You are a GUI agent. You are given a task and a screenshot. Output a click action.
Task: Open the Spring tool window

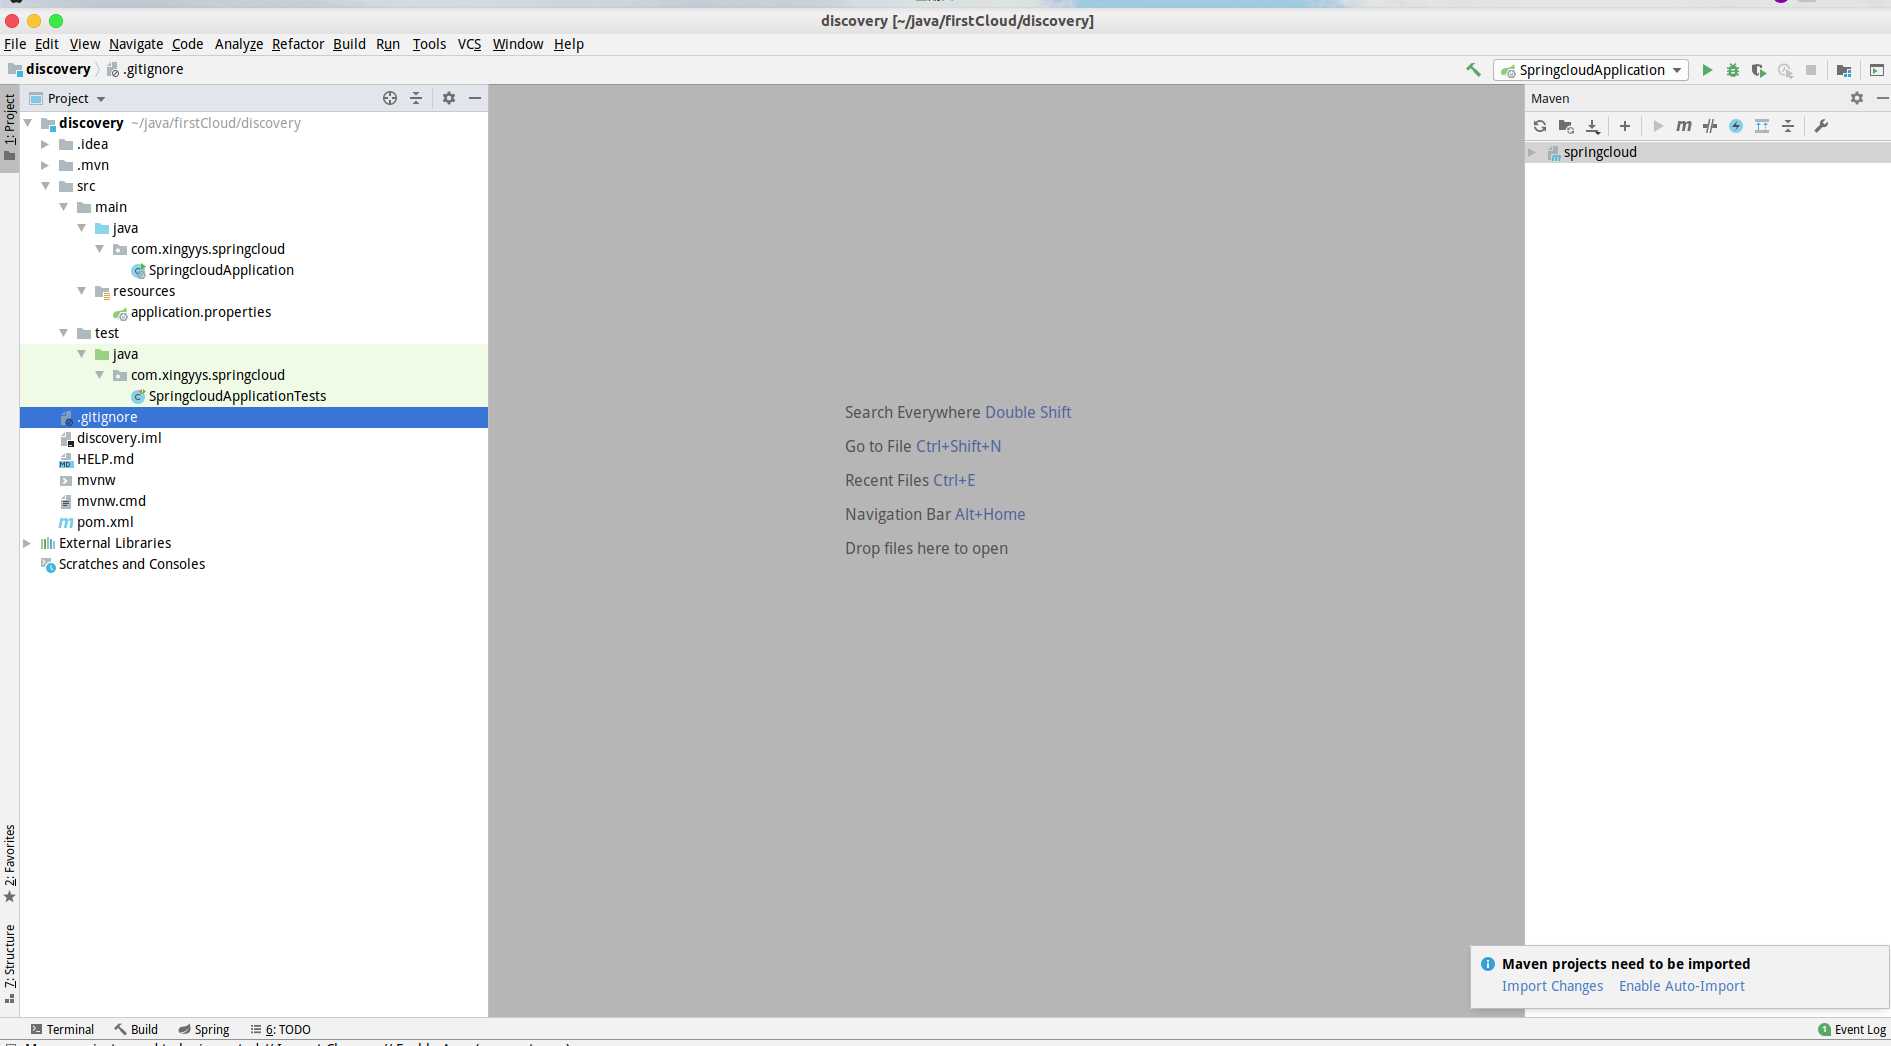[204, 1029]
